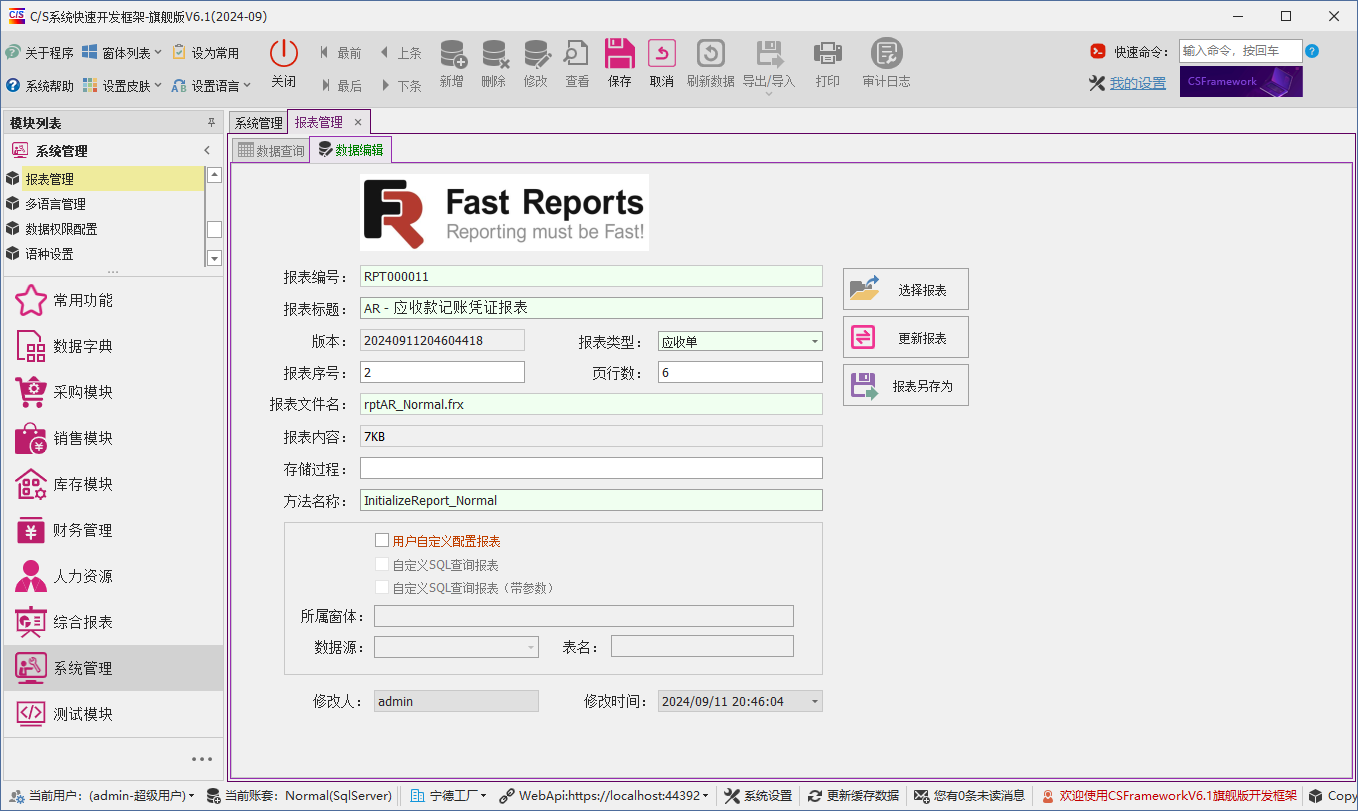This screenshot has height=811, width=1358.
Task: Open 系统帮助 system help
Action: click(40, 86)
